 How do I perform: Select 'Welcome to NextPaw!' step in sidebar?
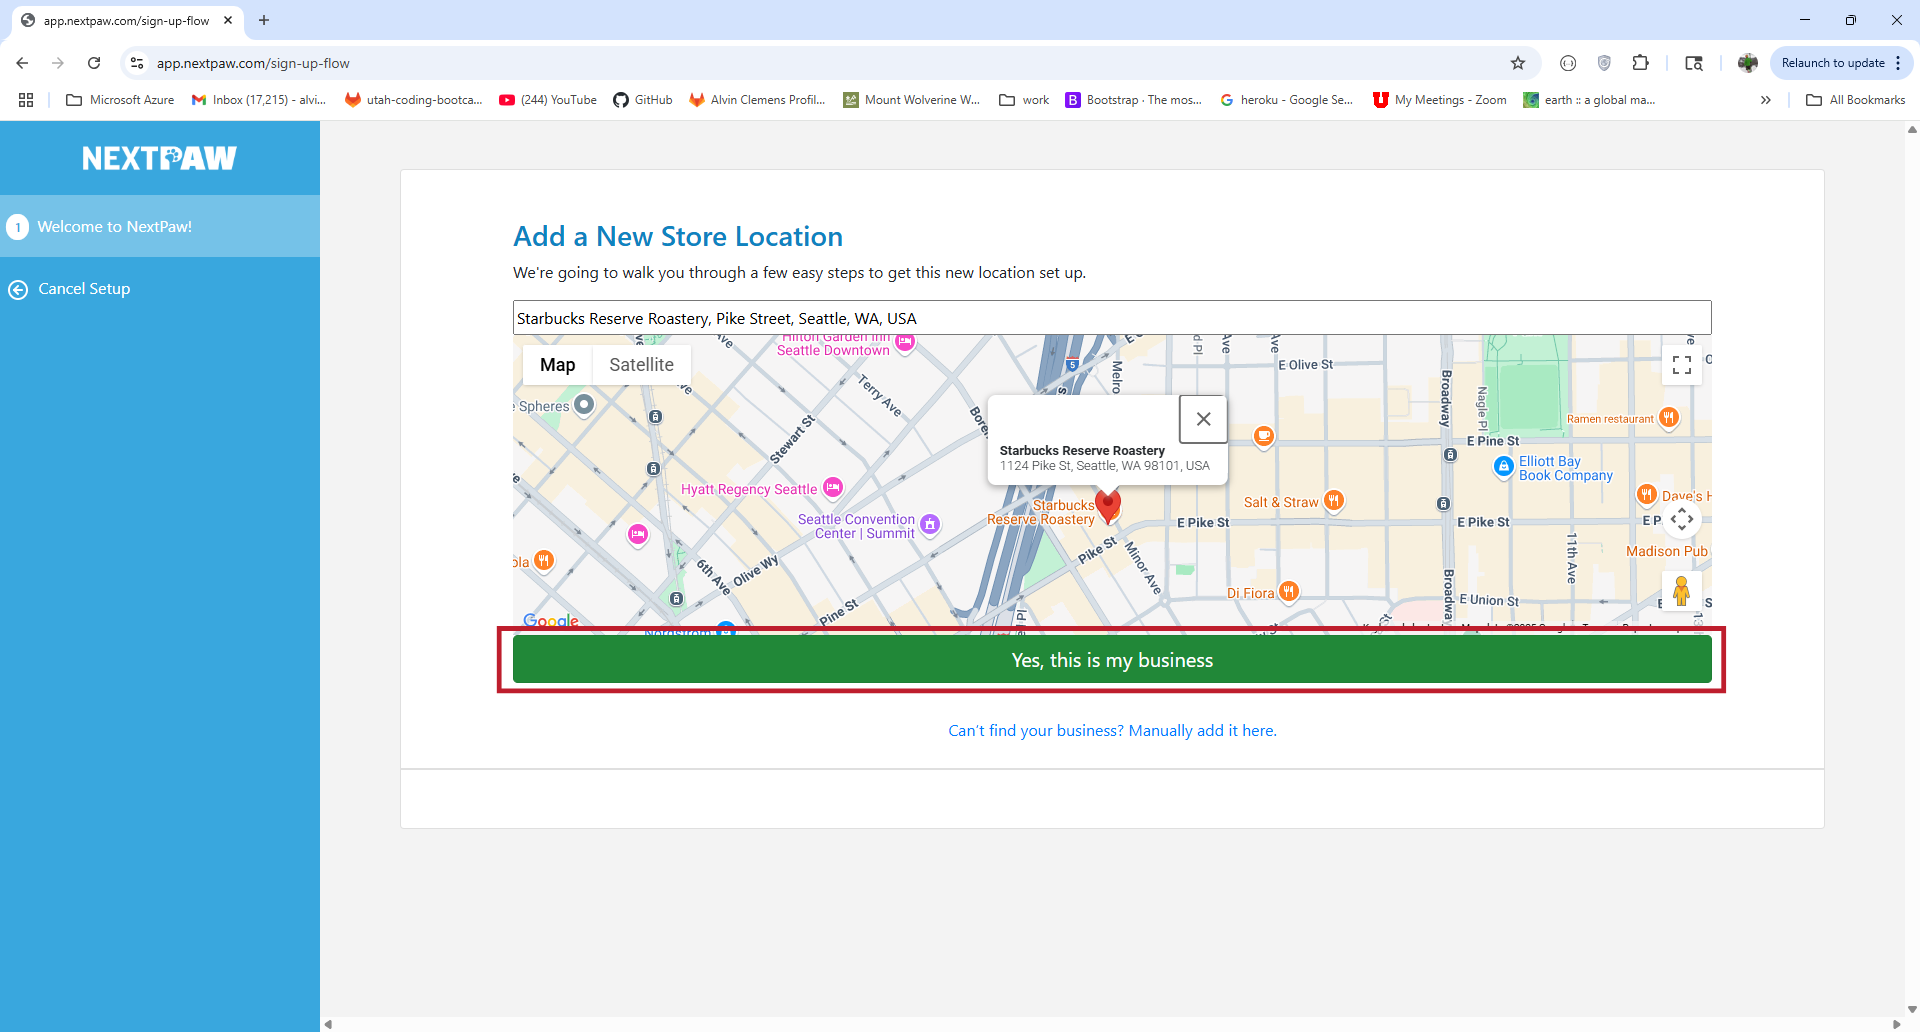tap(160, 226)
